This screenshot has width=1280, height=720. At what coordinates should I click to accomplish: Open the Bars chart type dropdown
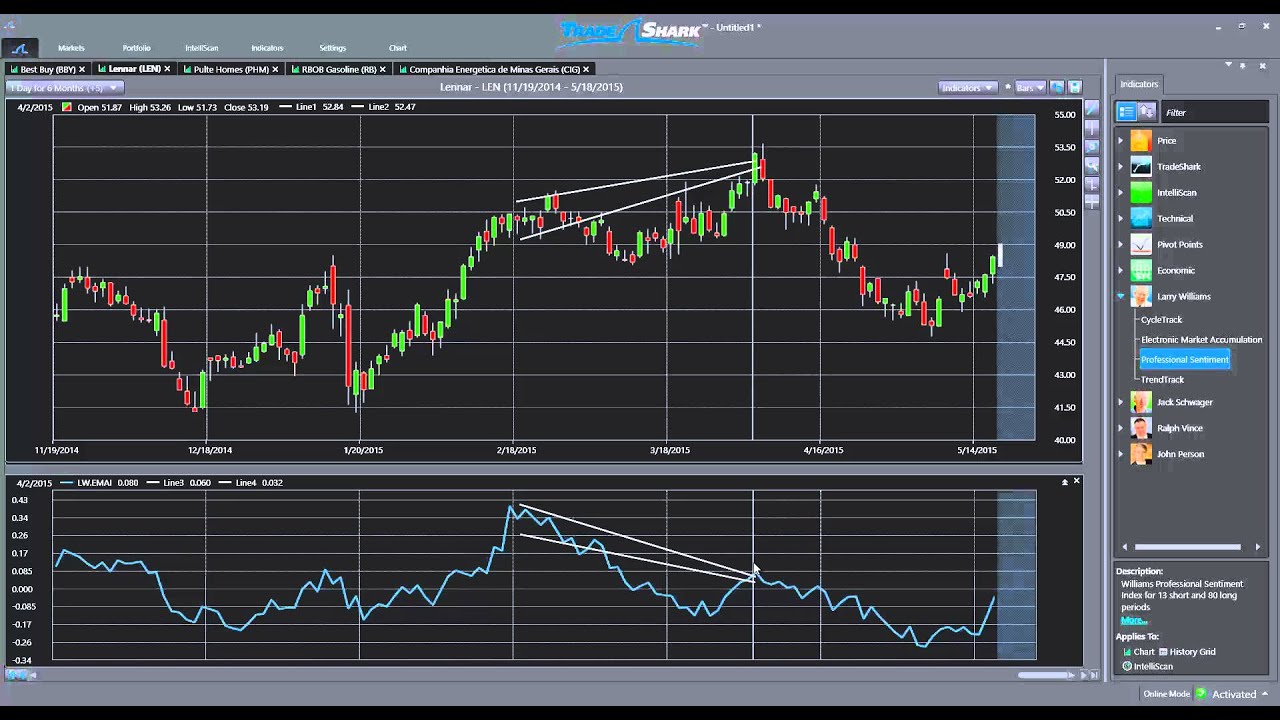[1030, 87]
